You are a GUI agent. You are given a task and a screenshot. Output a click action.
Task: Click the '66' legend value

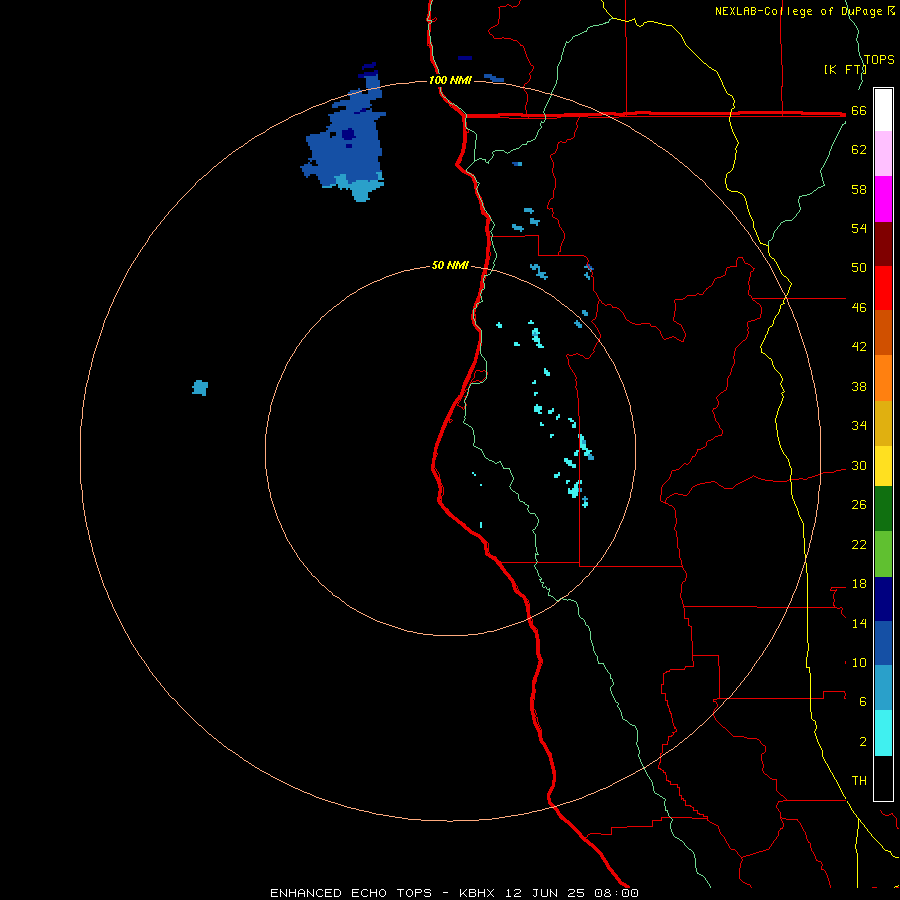click(x=859, y=111)
